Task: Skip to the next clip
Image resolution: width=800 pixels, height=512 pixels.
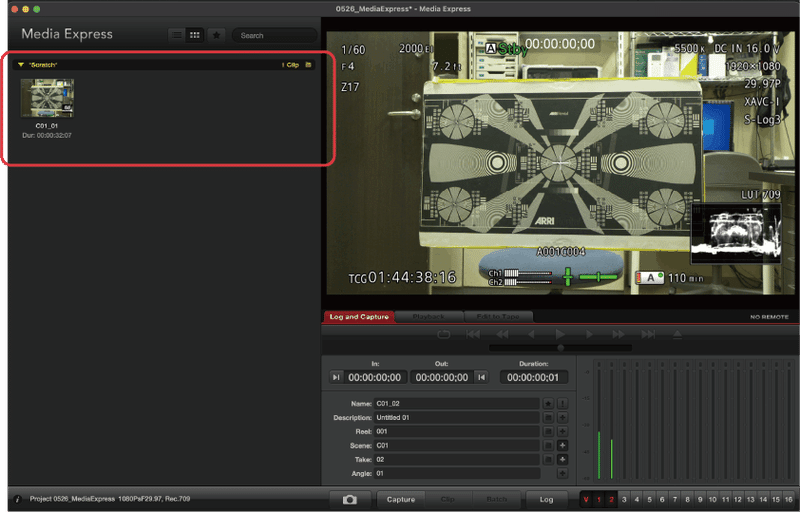Action: coord(648,335)
